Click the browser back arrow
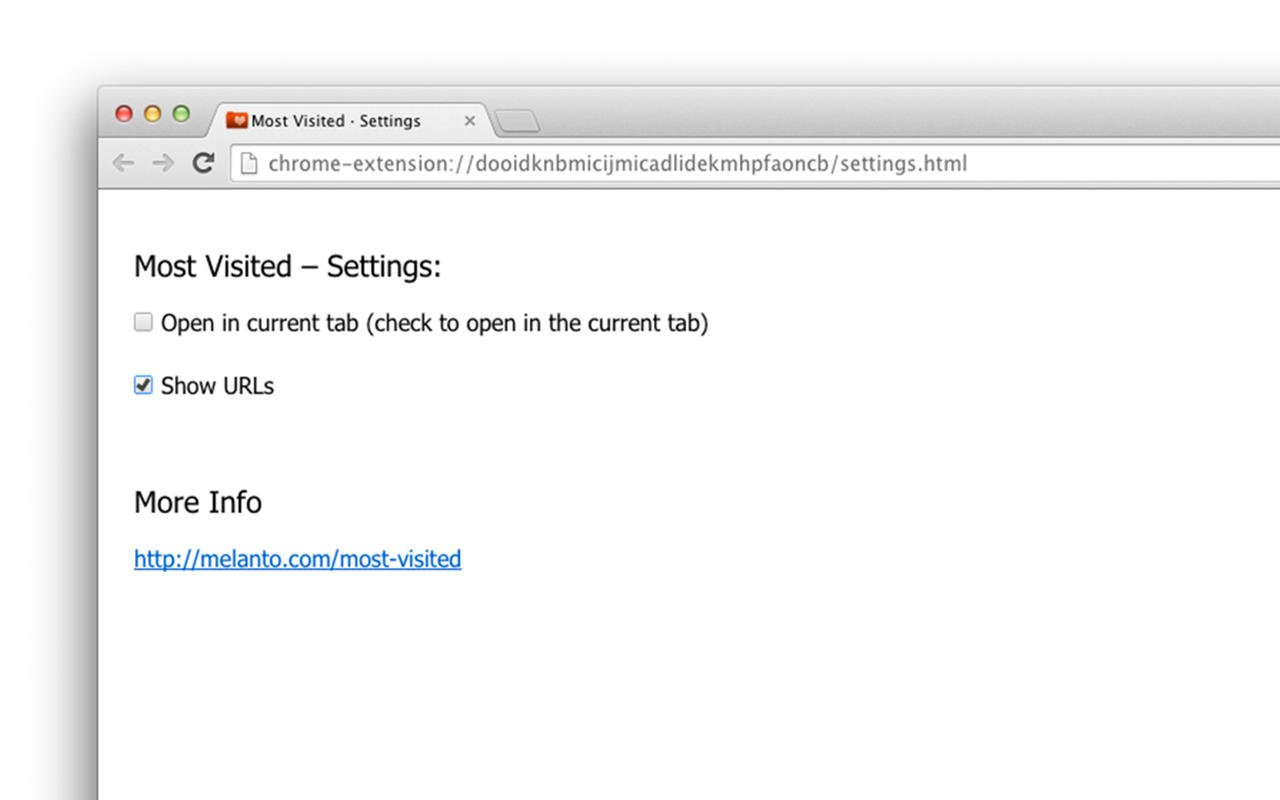1280x800 pixels. pyautogui.click(x=123, y=163)
